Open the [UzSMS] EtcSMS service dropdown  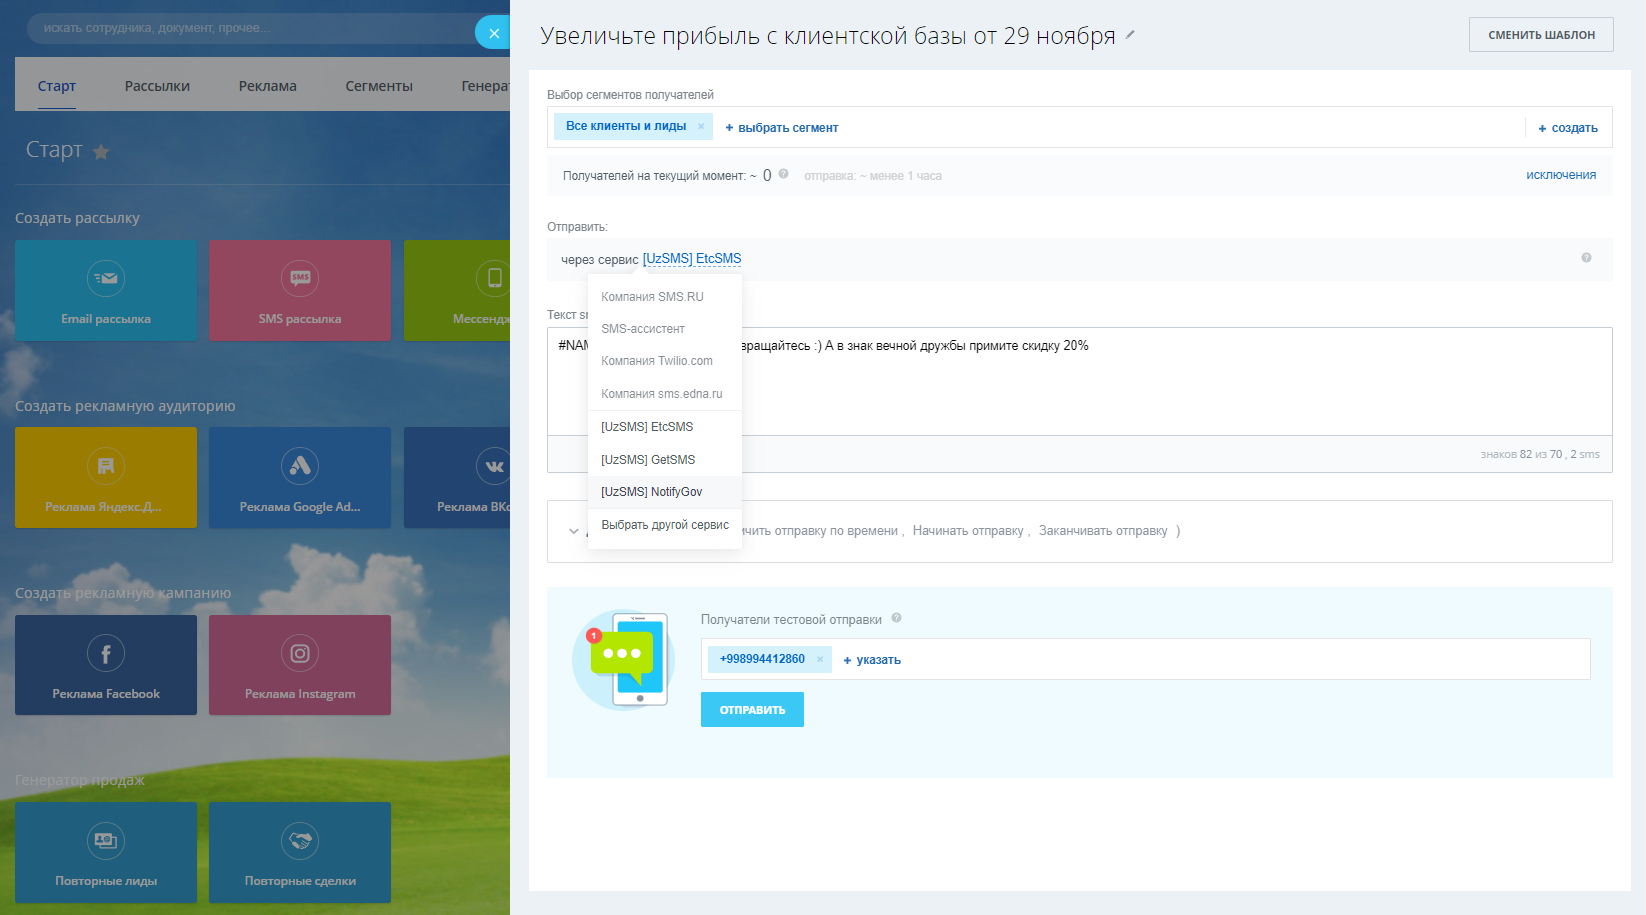coord(692,259)
